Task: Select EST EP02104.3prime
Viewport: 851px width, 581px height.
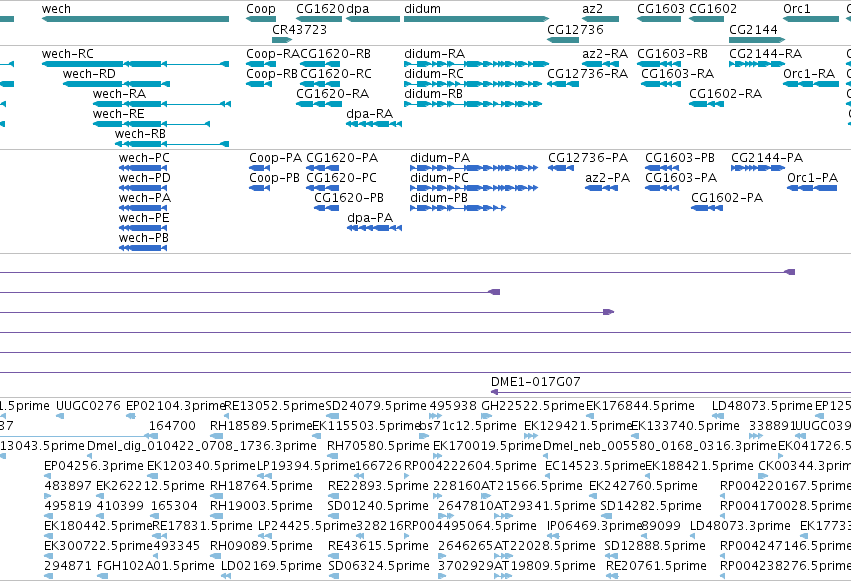Action: pos(130,416)
